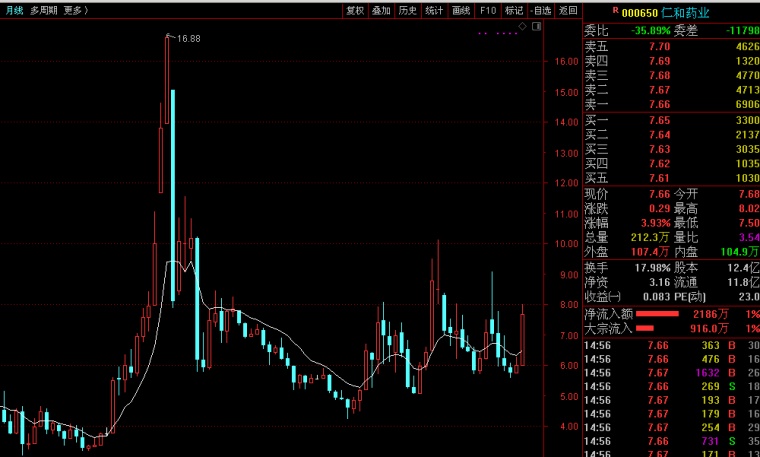Click the 16.88 peak price marker

pos(188,38)
